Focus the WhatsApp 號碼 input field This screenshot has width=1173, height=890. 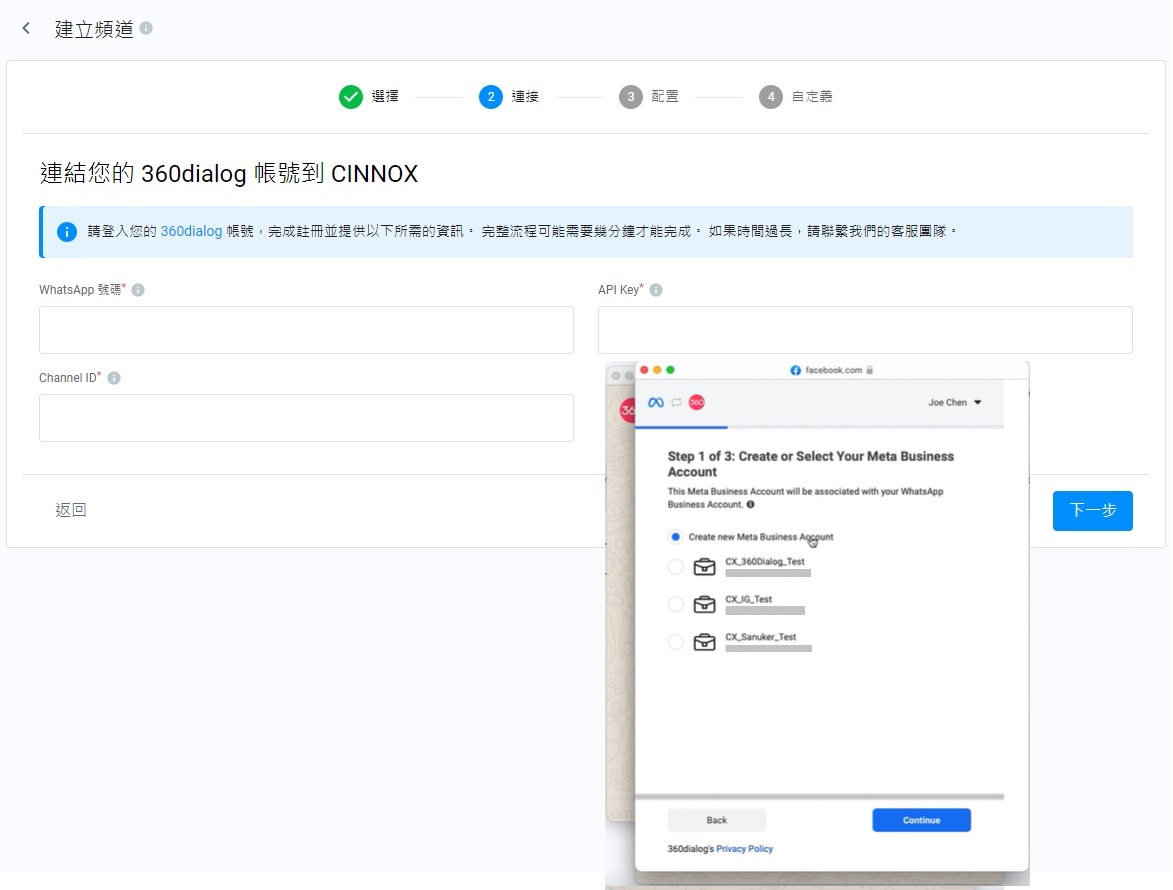point(306,330)
